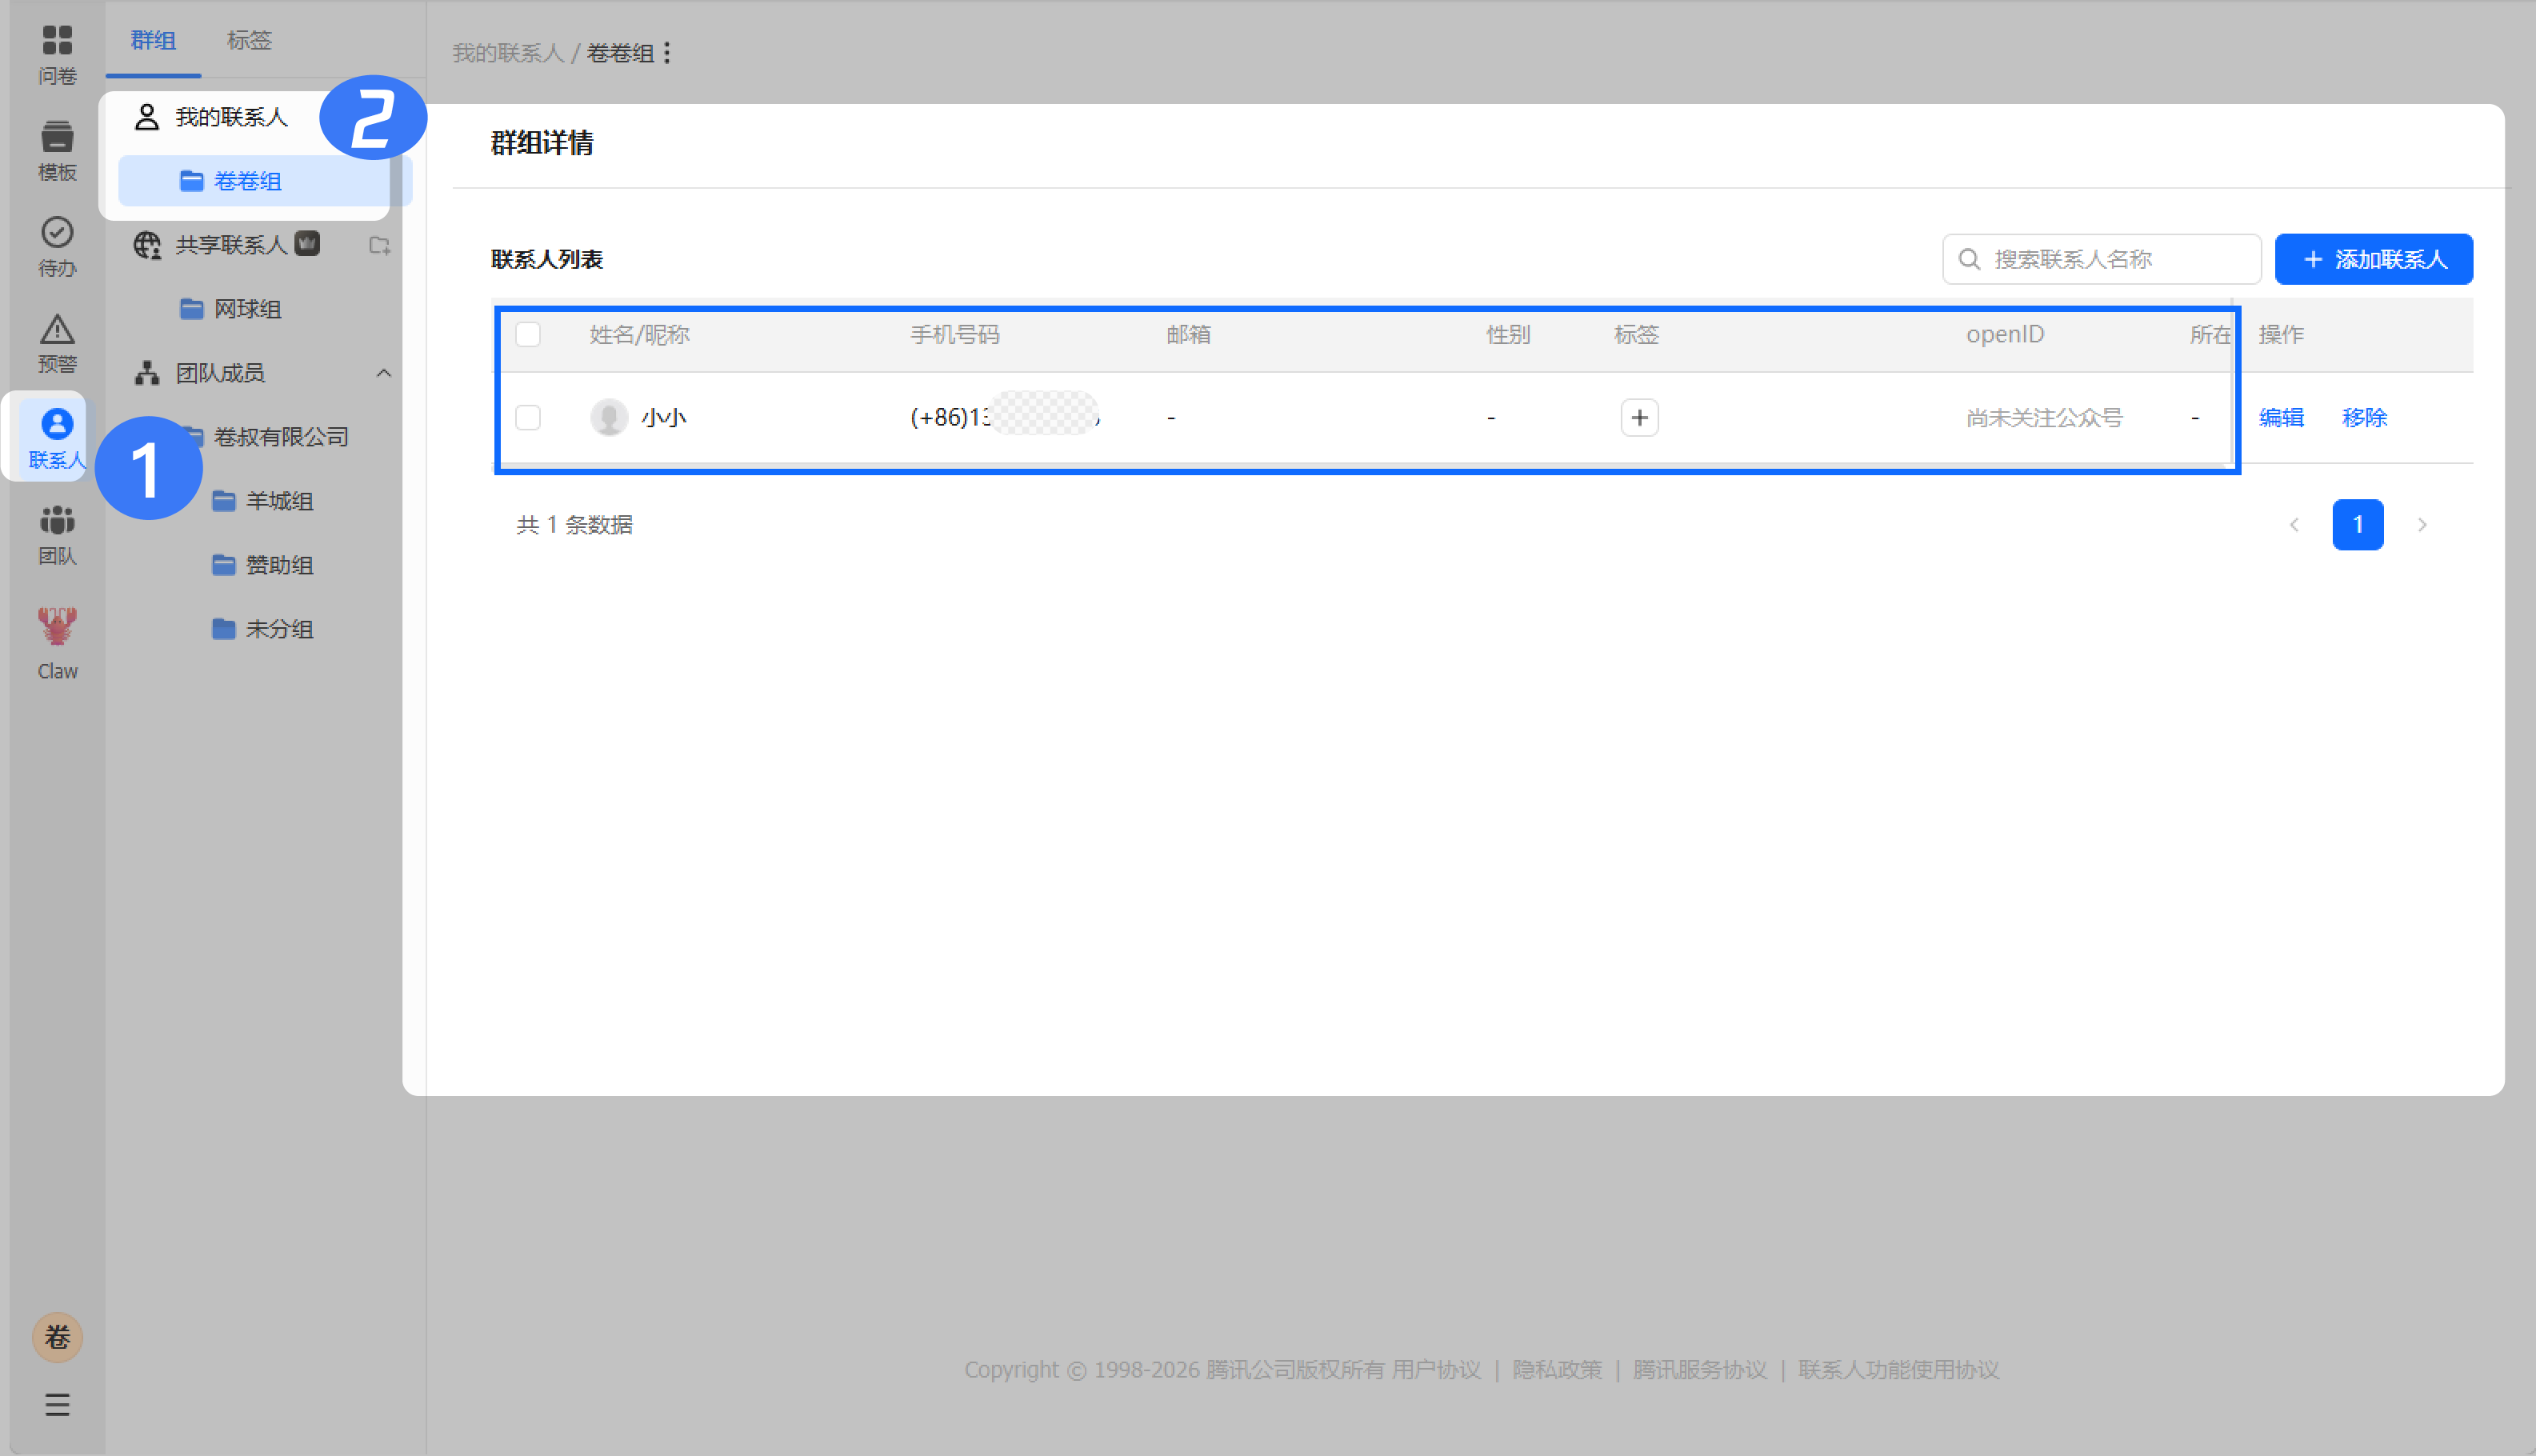Go to the next page arrow
This screenshot has width=2536, height=1456.
pyautogui.click(x=2421, y=525)
